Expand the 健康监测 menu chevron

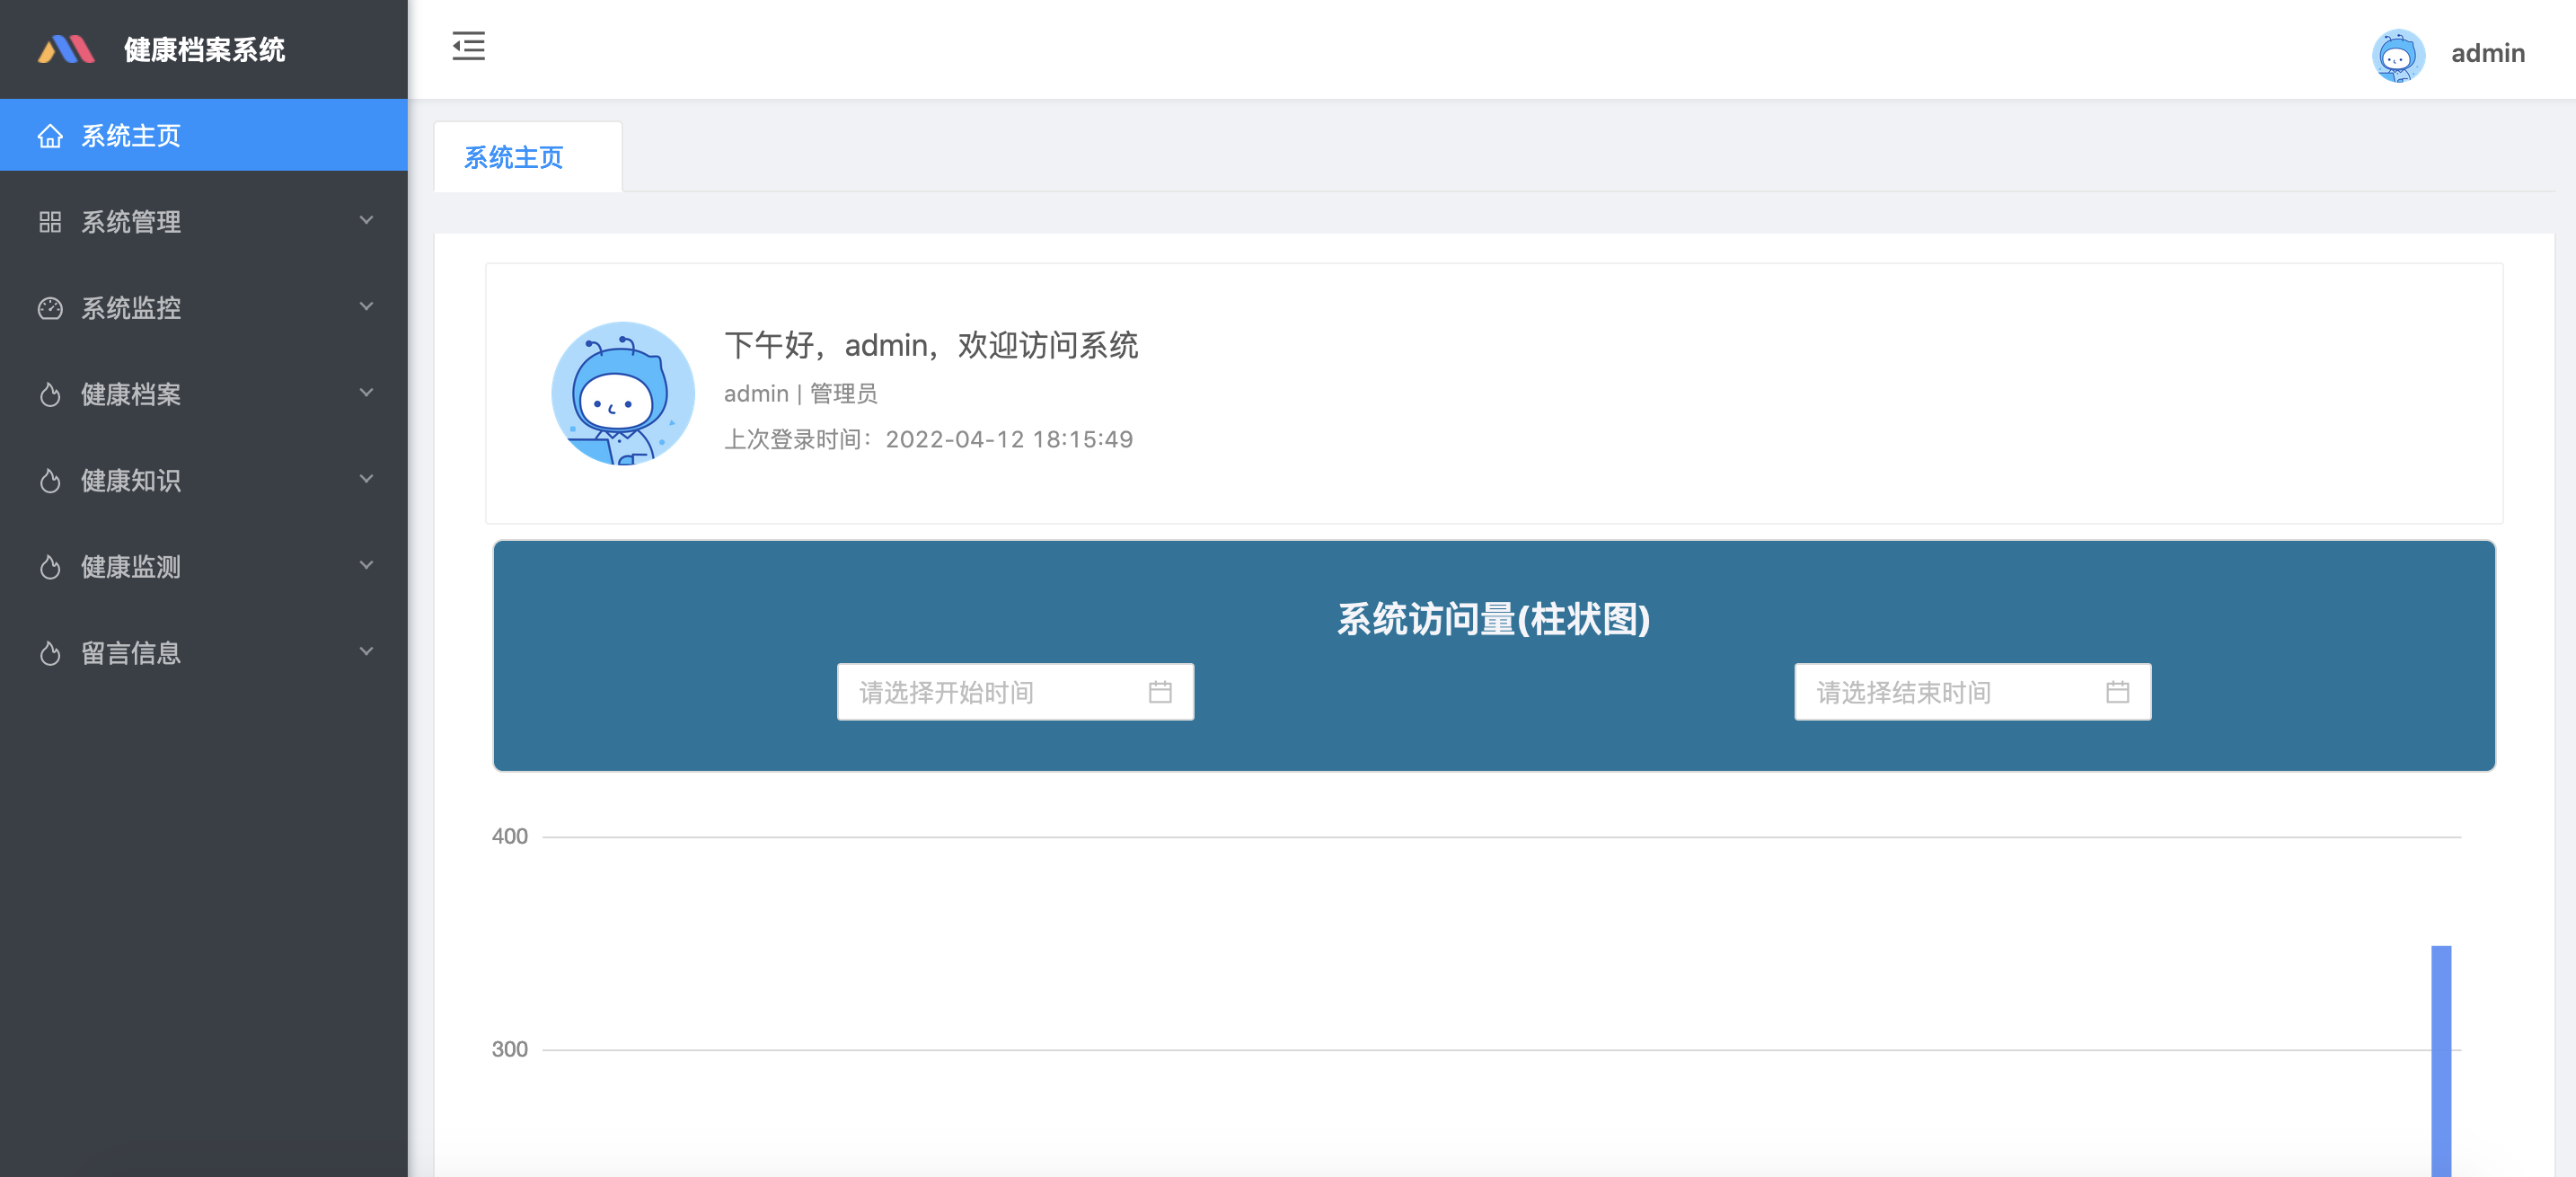366,565
